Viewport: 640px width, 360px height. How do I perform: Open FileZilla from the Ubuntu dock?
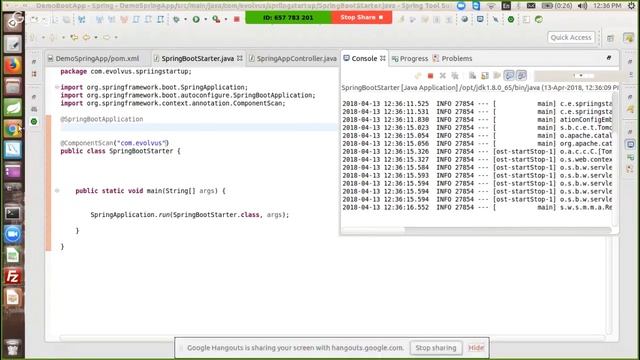click(13, 276)
